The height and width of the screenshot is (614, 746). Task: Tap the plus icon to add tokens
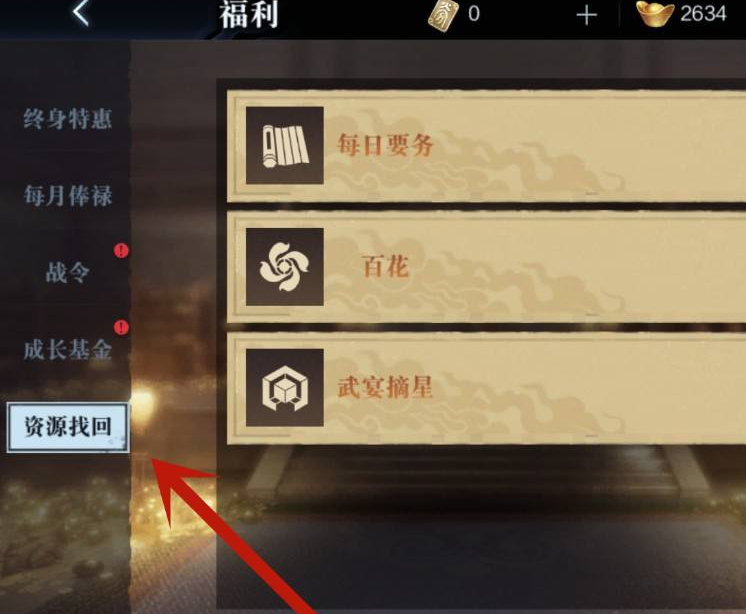pos(587,16)
